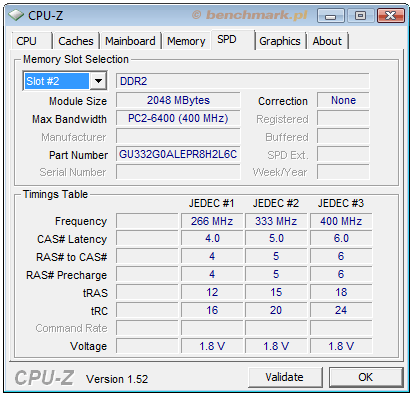
Task: Click tRAS value 18
Action: click(341, 292)
